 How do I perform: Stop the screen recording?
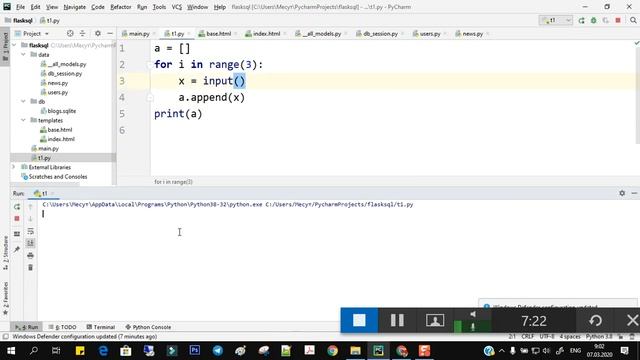pos(359,320)
